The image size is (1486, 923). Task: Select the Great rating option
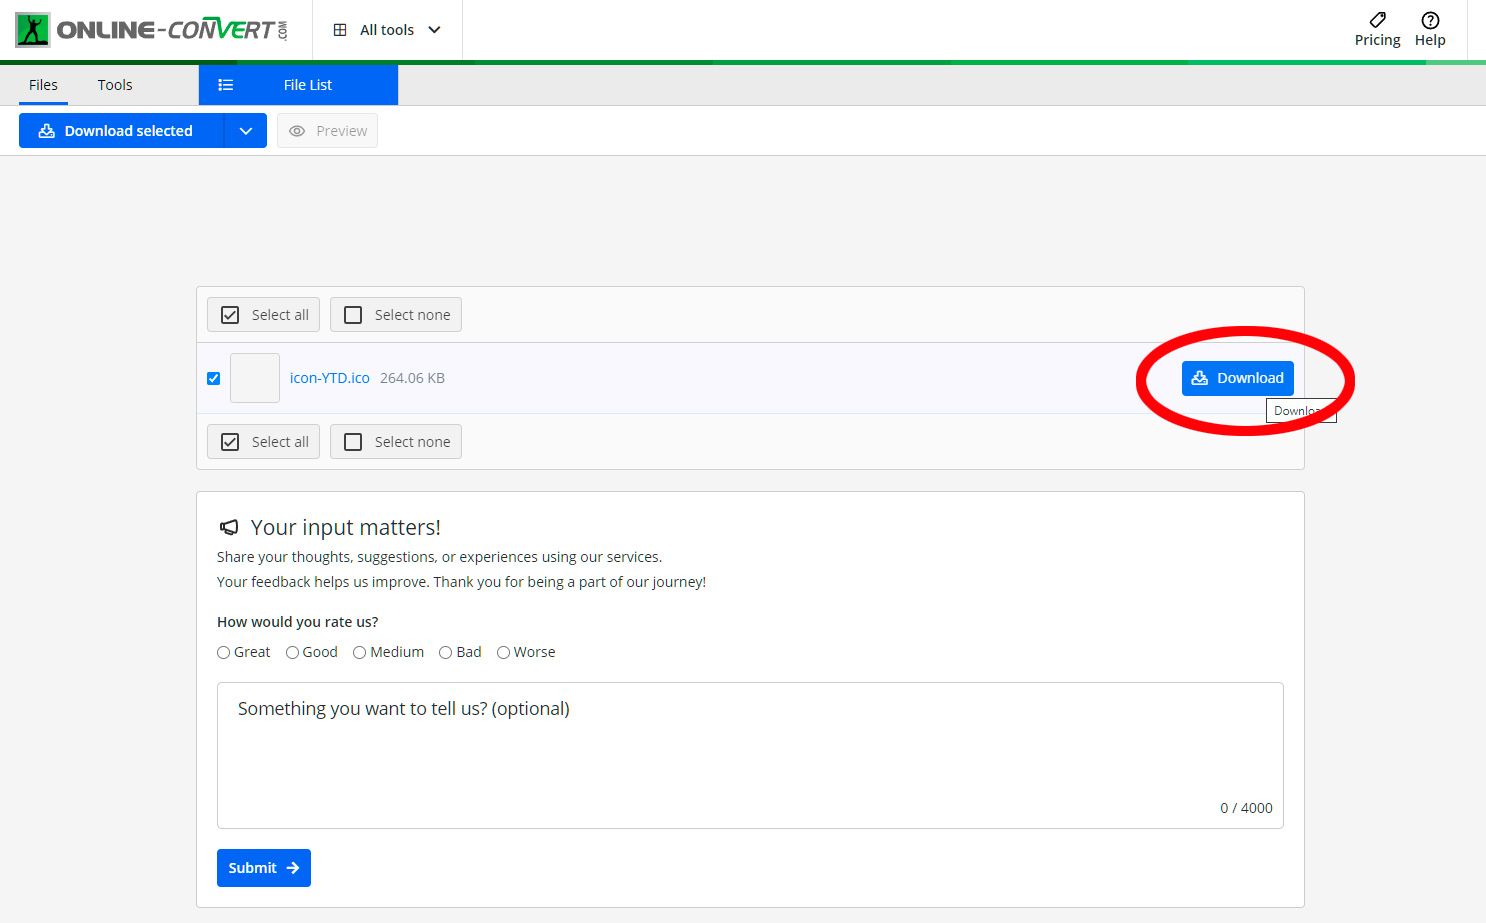tap(224, 652)
